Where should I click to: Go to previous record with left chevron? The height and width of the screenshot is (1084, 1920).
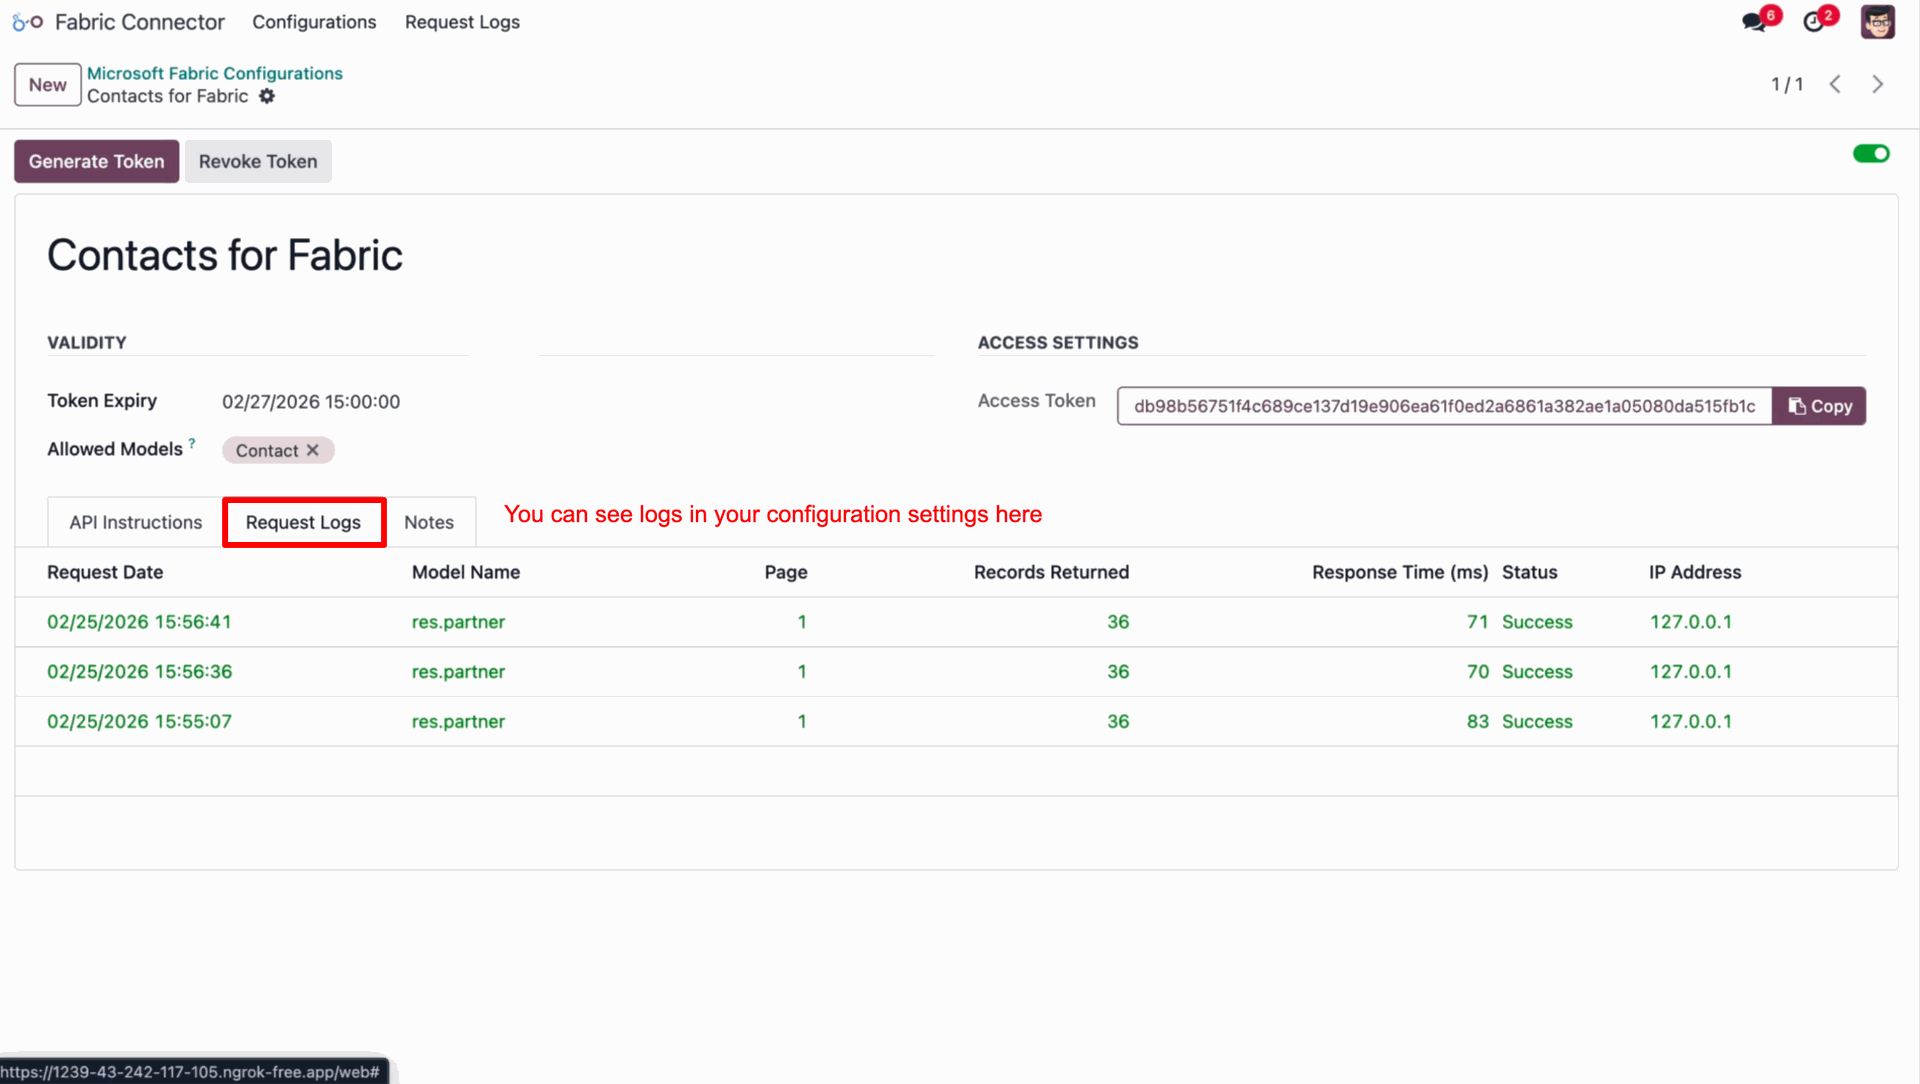1835,85
